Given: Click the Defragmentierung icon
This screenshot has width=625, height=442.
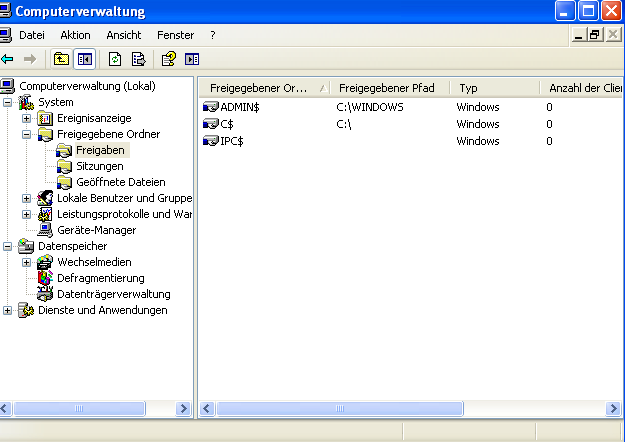Looking at the screenshot, I should (x=45, y=278).
